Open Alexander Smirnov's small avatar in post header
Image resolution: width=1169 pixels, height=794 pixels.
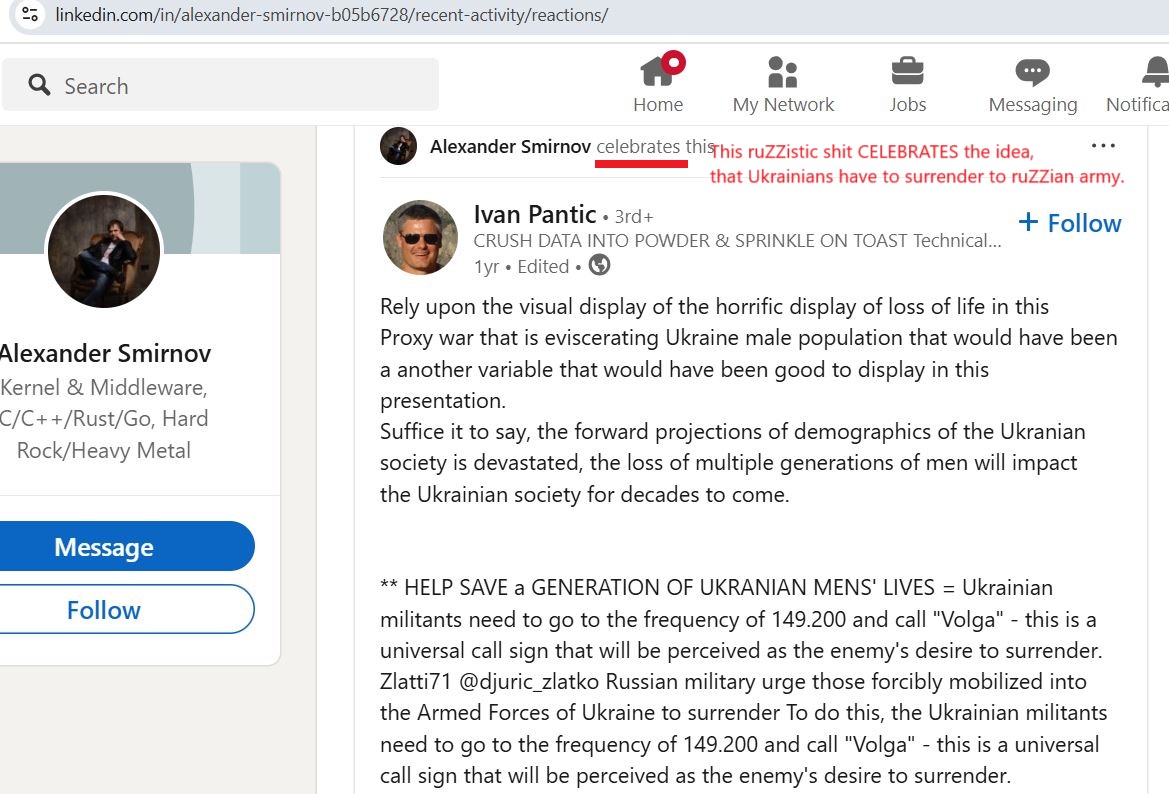click(x=398, y=146)
